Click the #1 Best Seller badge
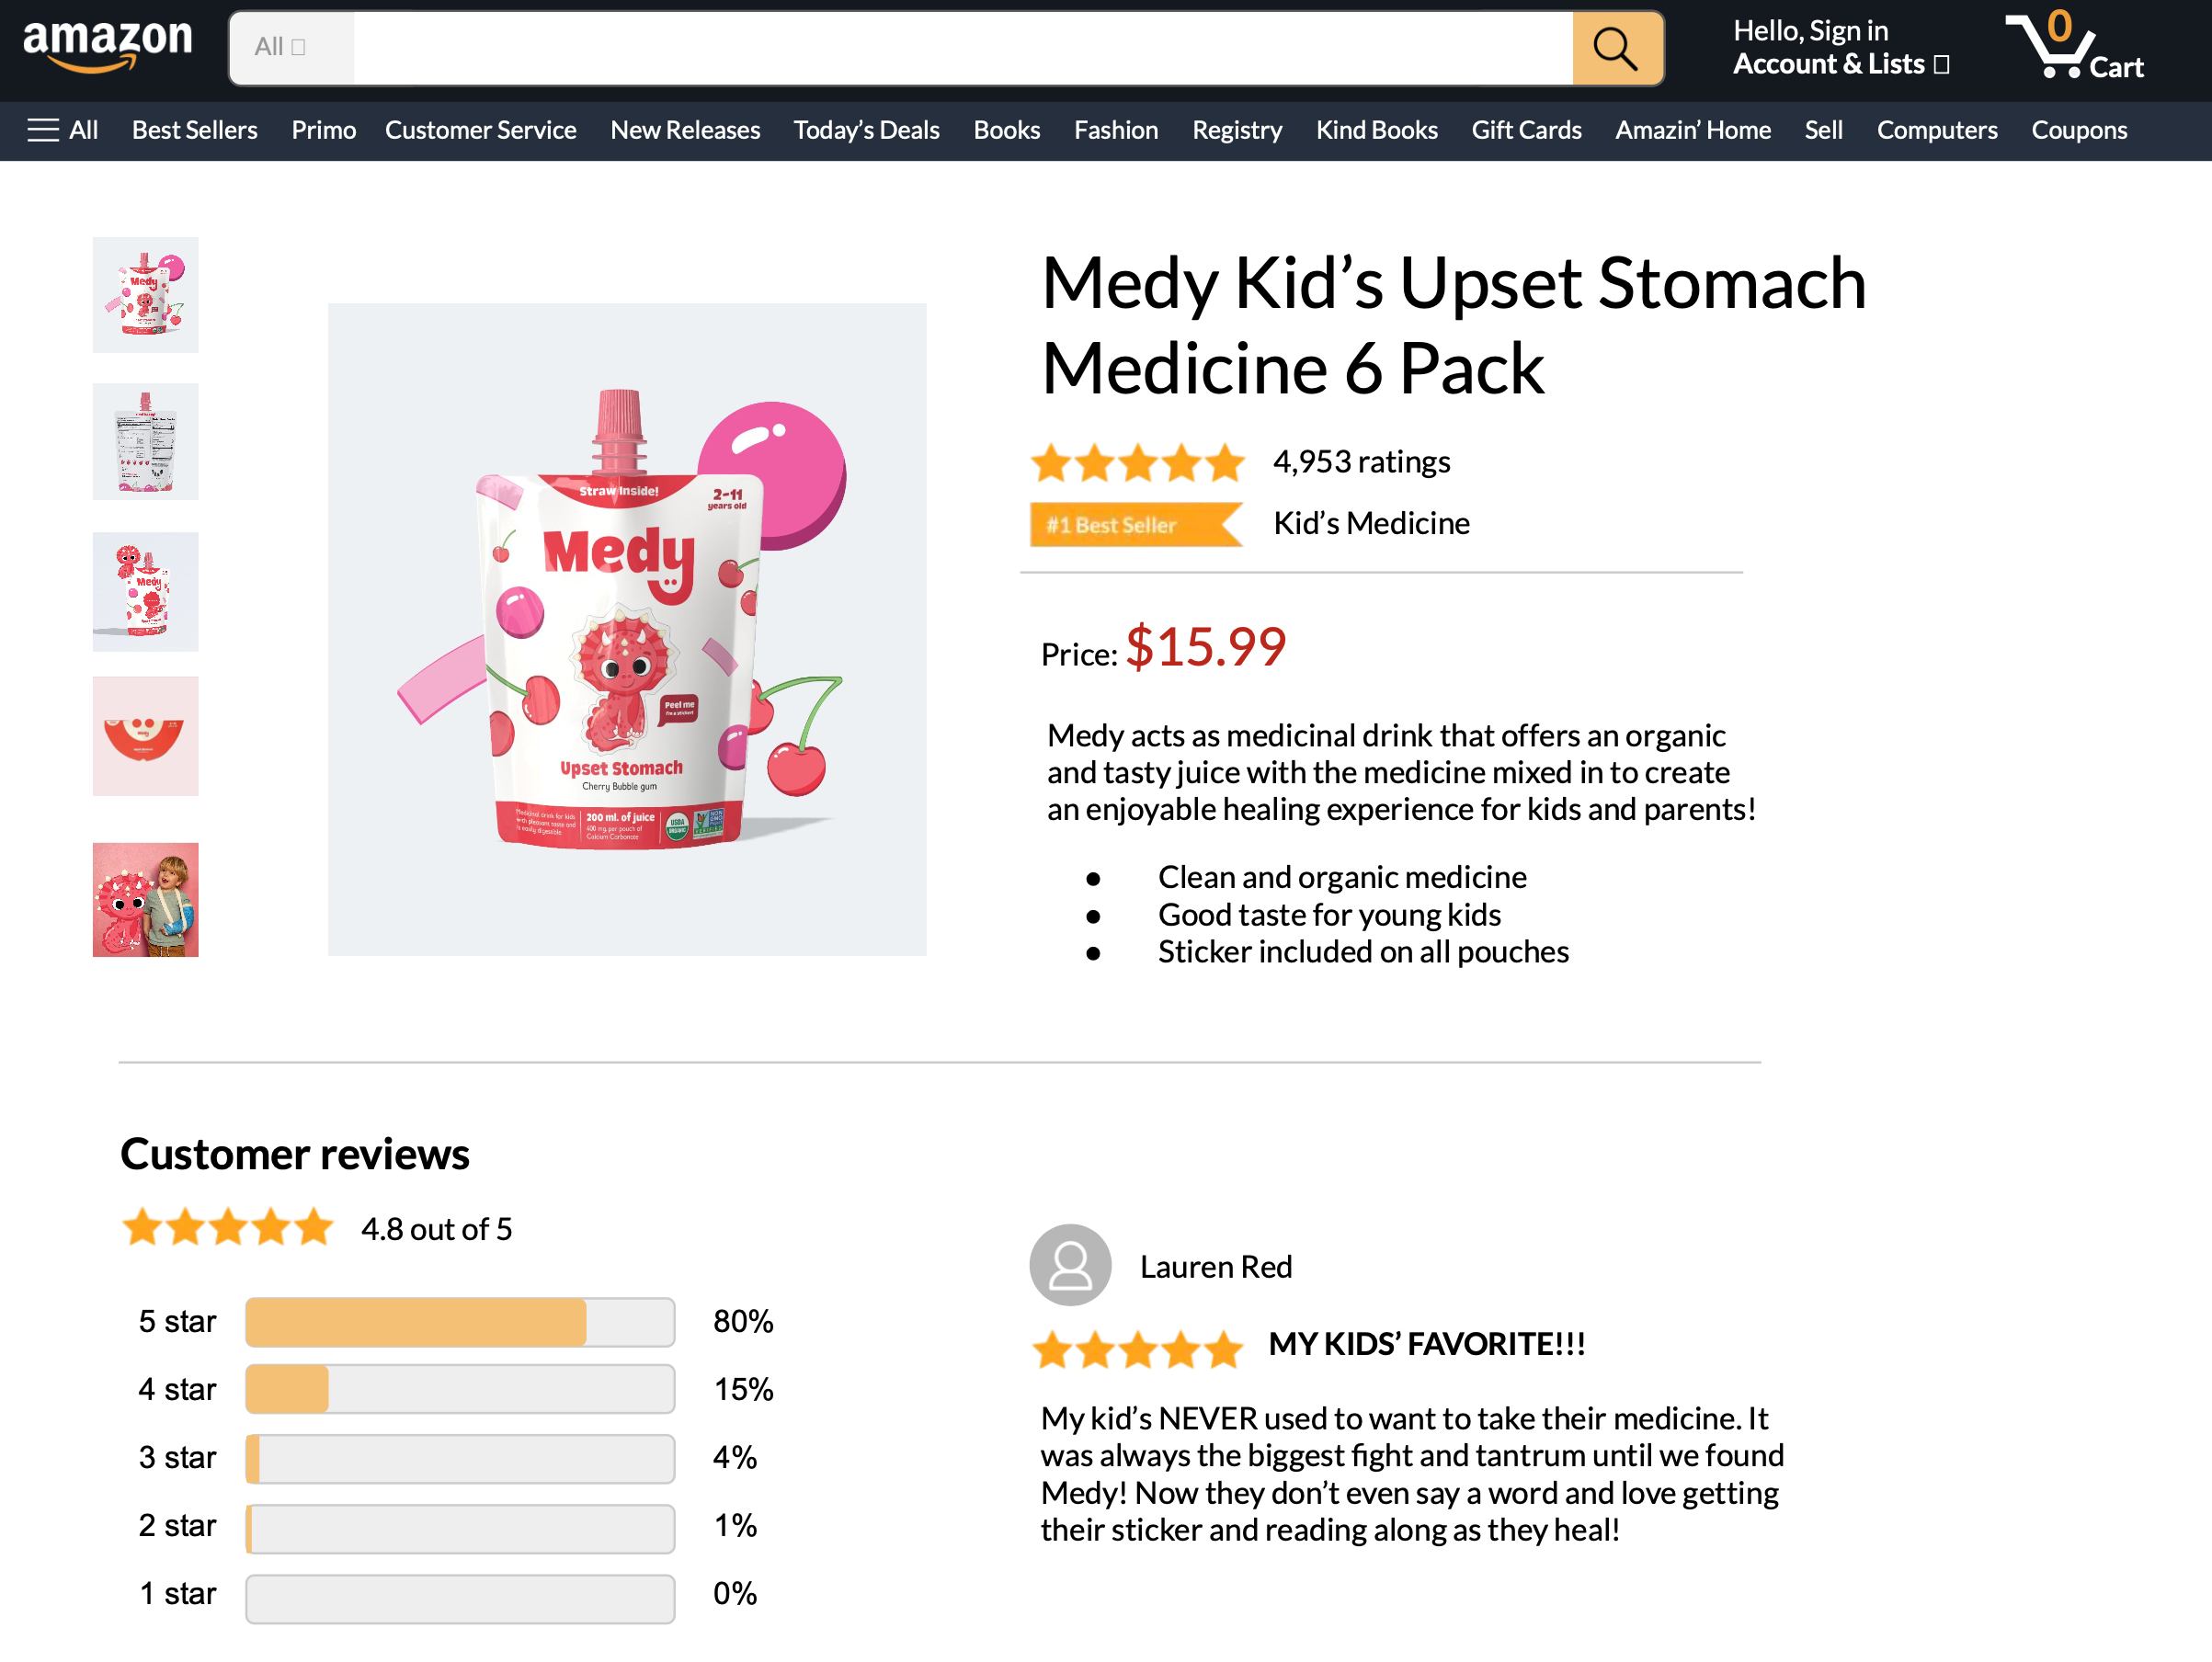 tap(1134, 524)
